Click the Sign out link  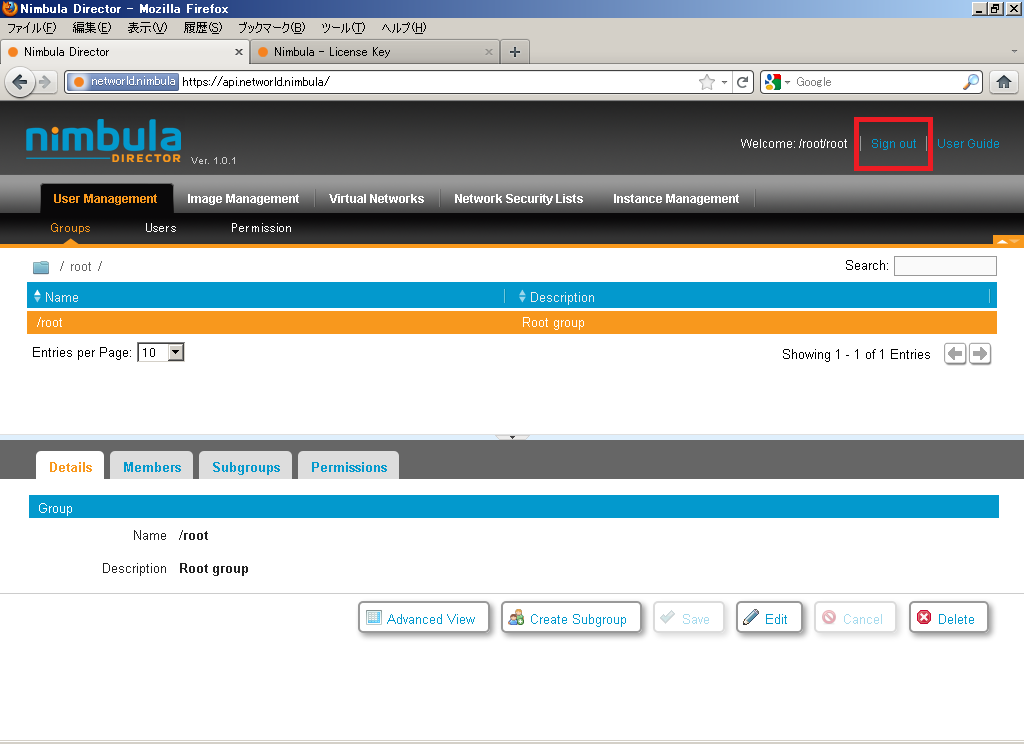(893, 144)
